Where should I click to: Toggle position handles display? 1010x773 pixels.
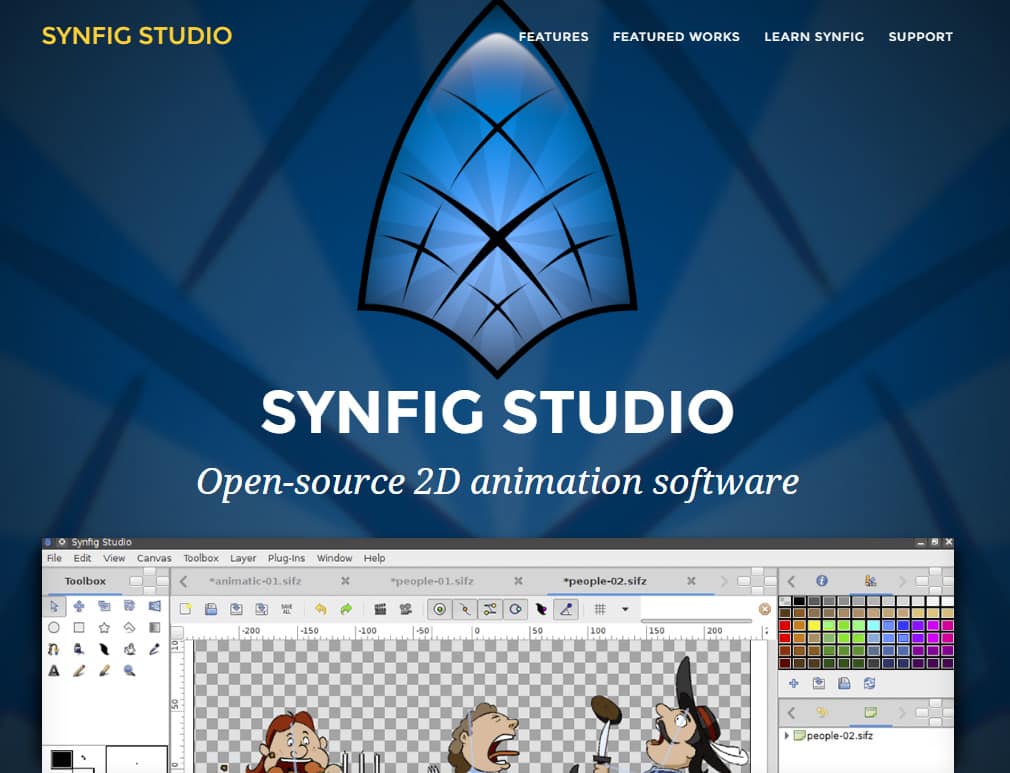[x=440, y=609]
